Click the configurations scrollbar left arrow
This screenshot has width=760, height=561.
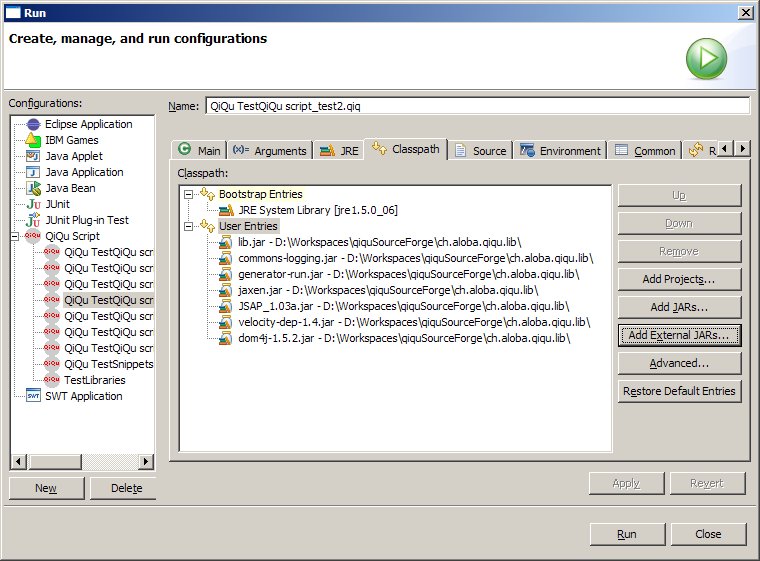[x=18, y=461]
